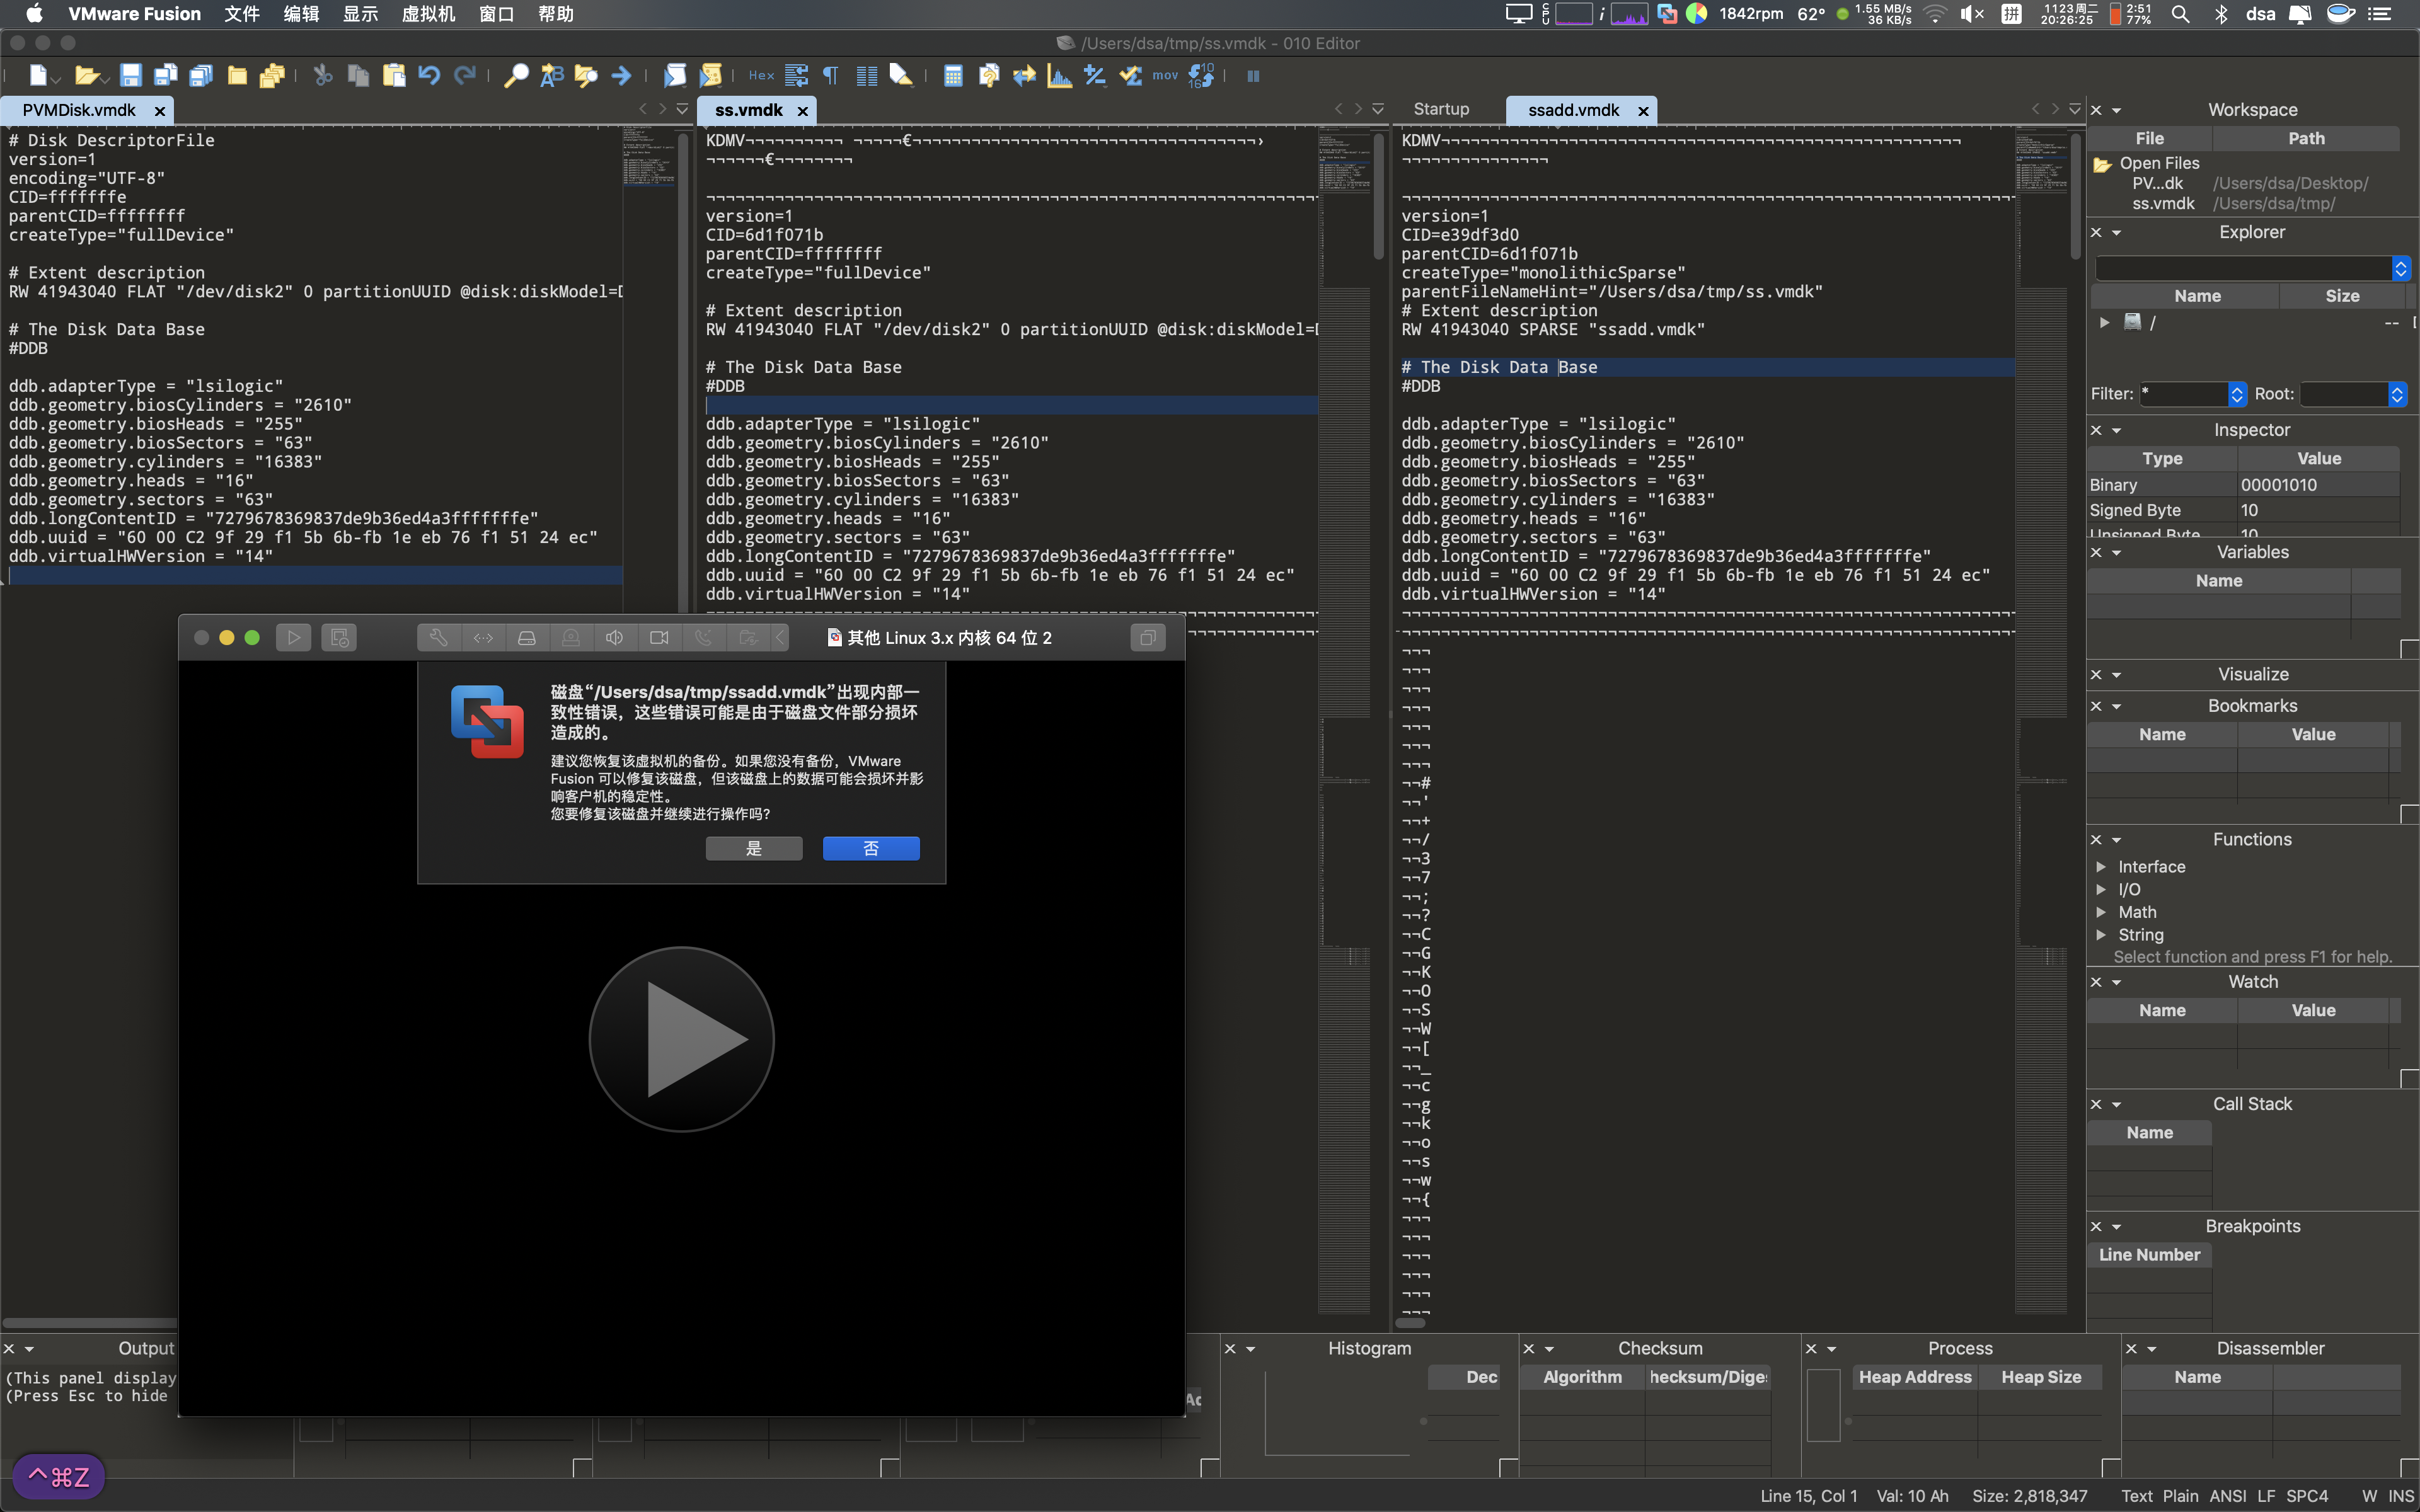
Task: Close the ssadd.vmdk tab
Action: pyautogui.click(x=1643, y=111)
